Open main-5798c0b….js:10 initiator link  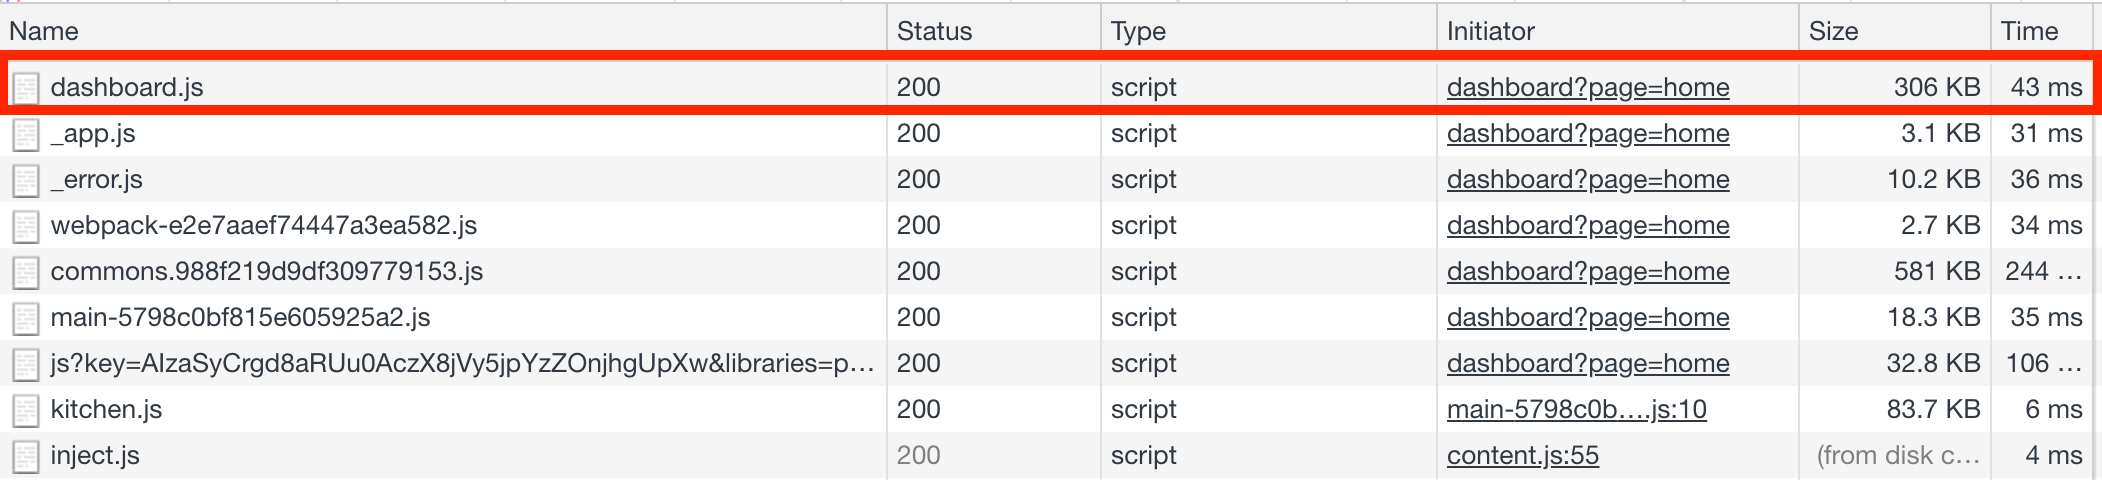point(1577,409)
